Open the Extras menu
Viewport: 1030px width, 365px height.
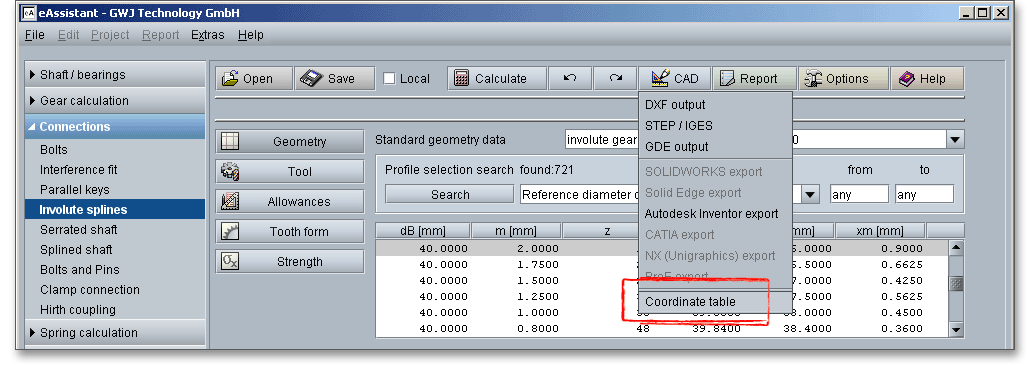tap(208, 35)
